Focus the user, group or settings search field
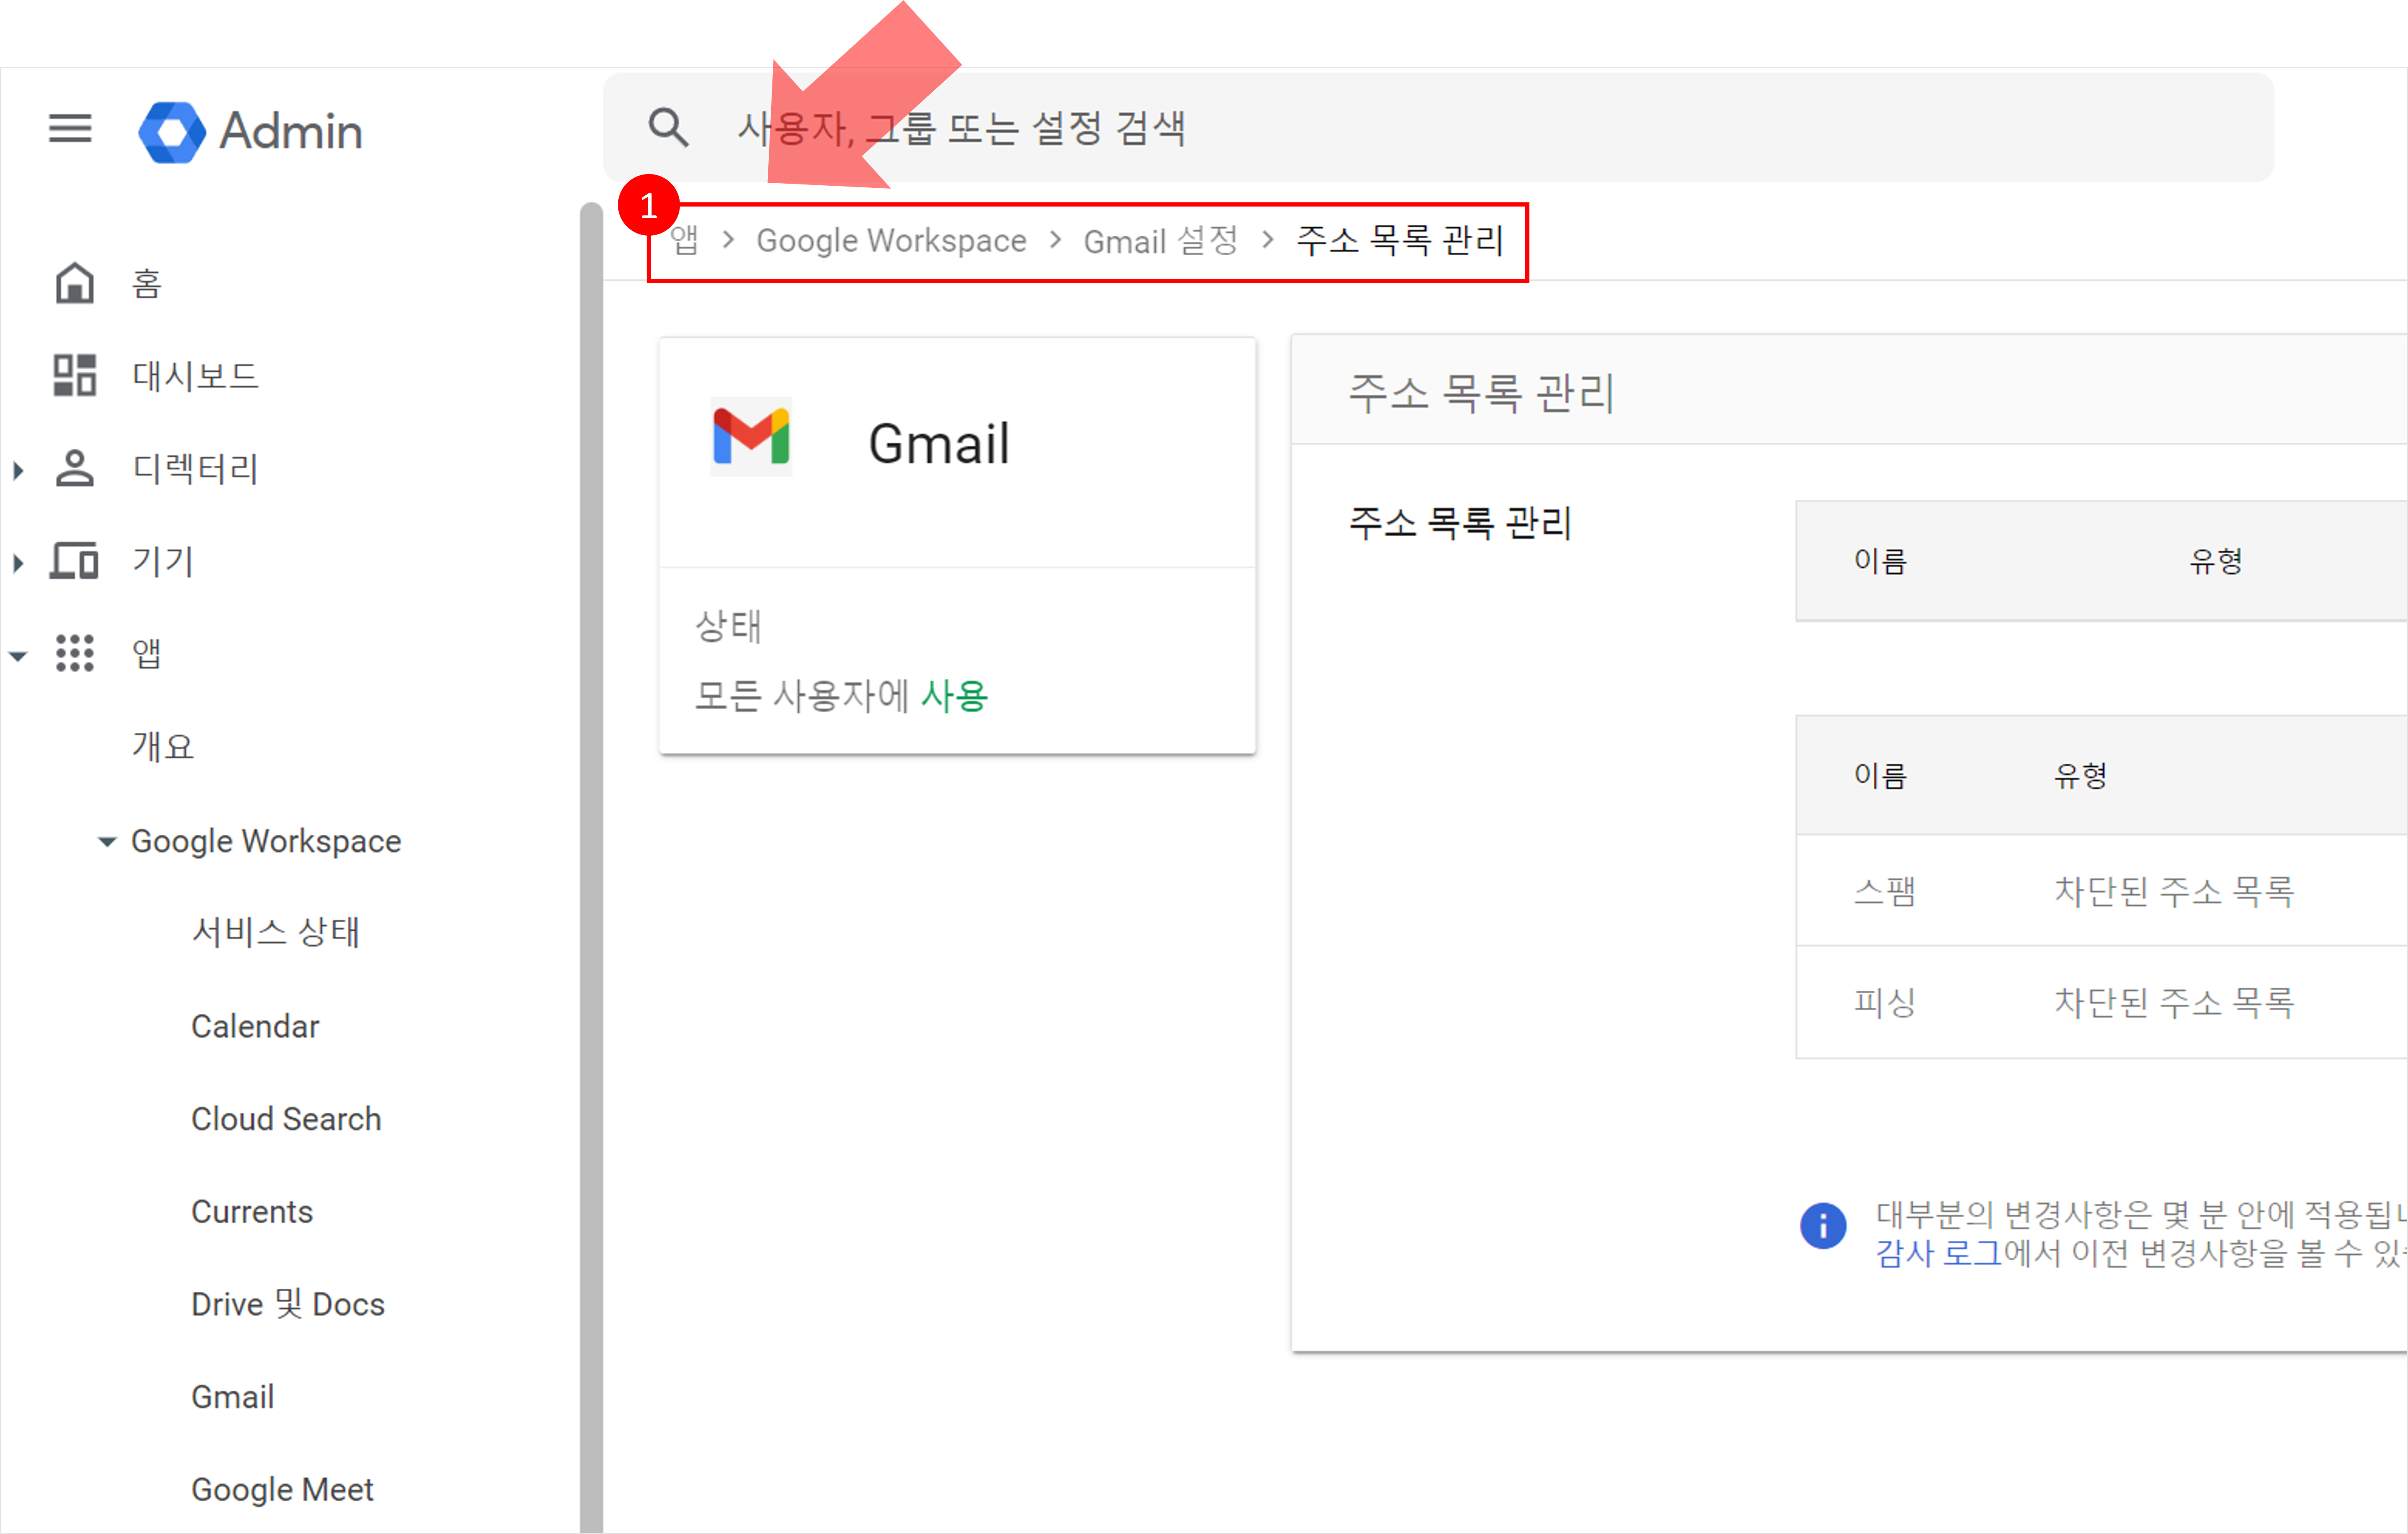This screenshot has height=1534, width=2408. click(x=1438, y=128)
